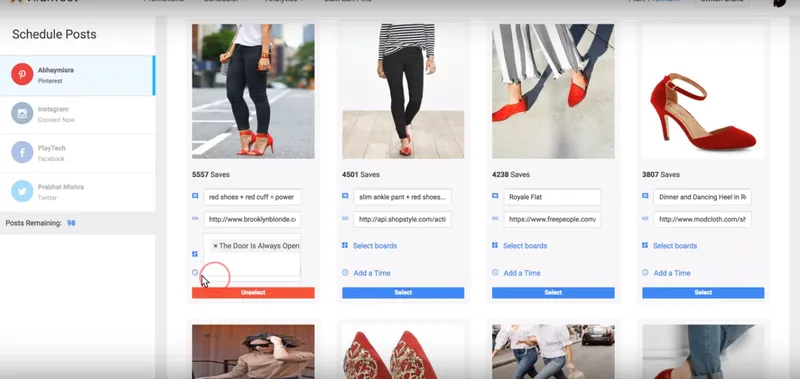Click the clock icon in the 3807 Saves card

tap(645, 273)
